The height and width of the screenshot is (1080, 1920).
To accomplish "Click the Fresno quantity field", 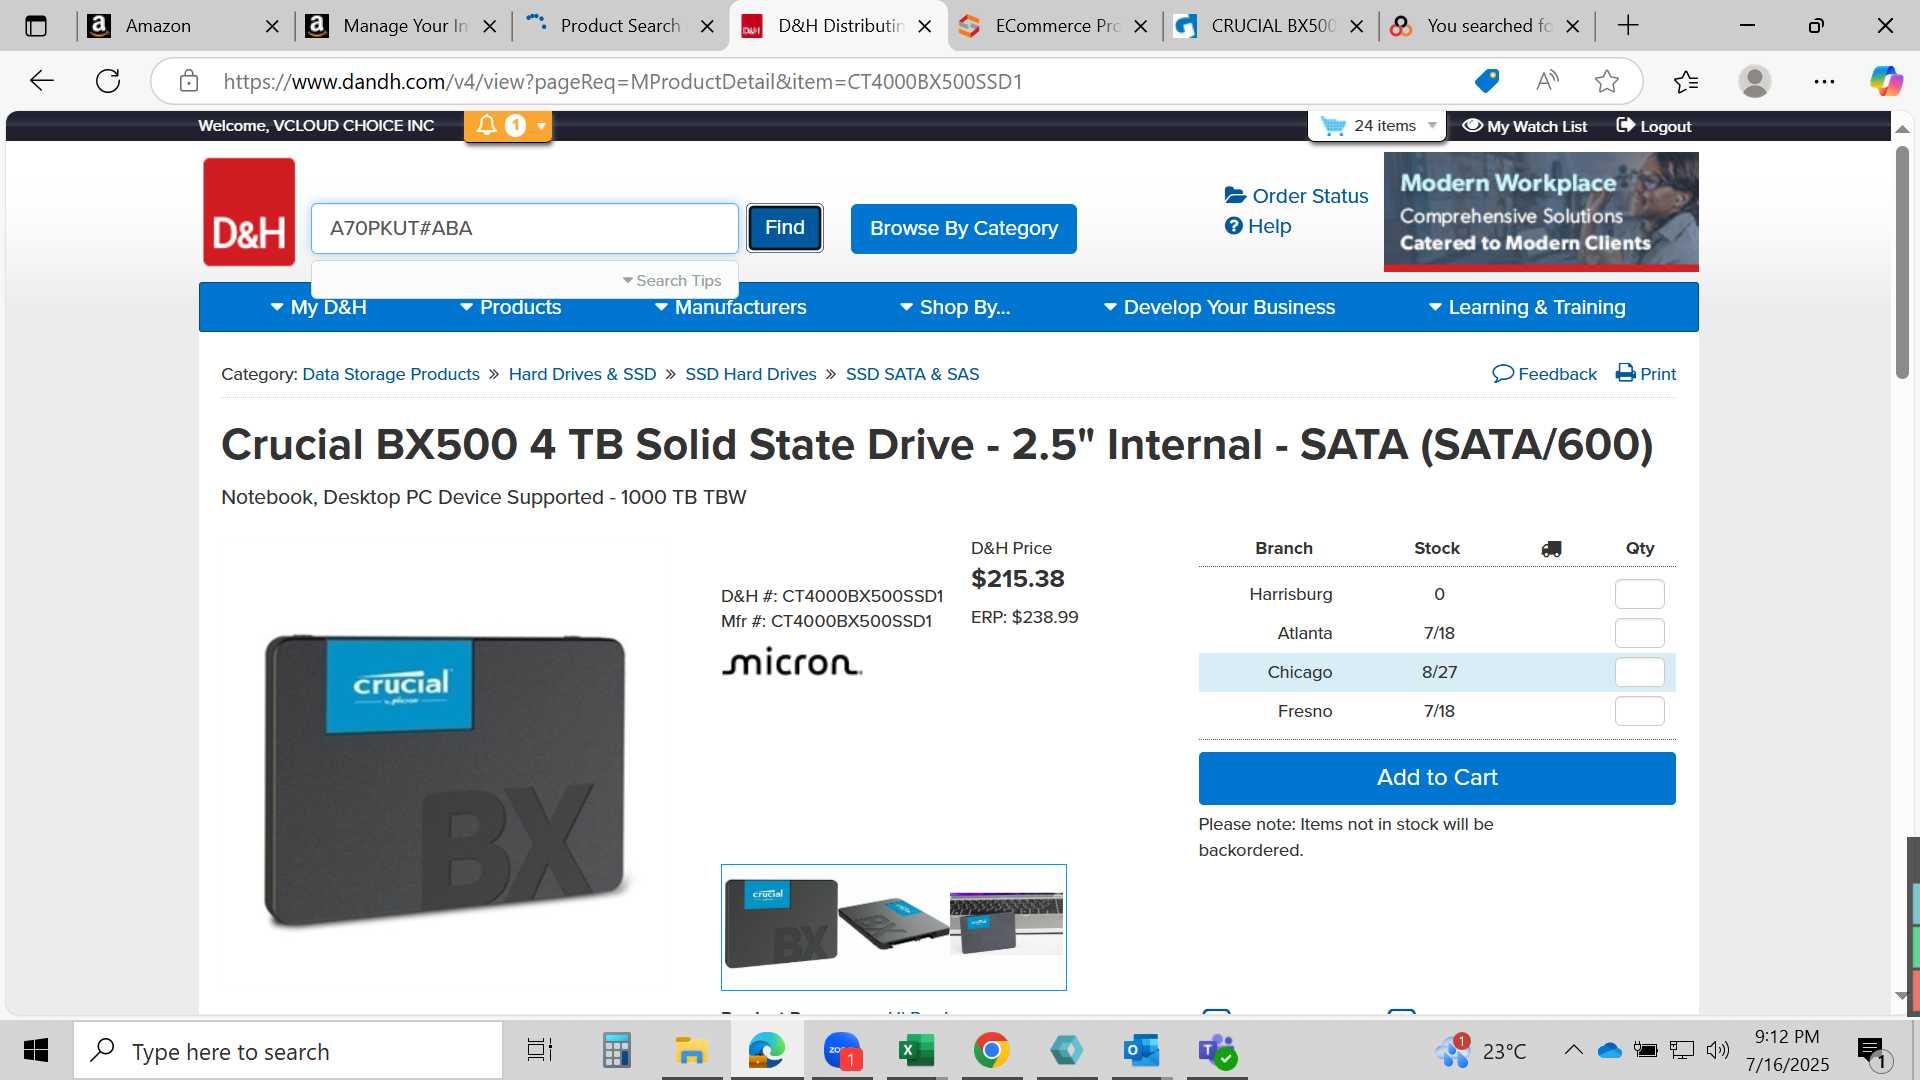I will (1640, 711).
